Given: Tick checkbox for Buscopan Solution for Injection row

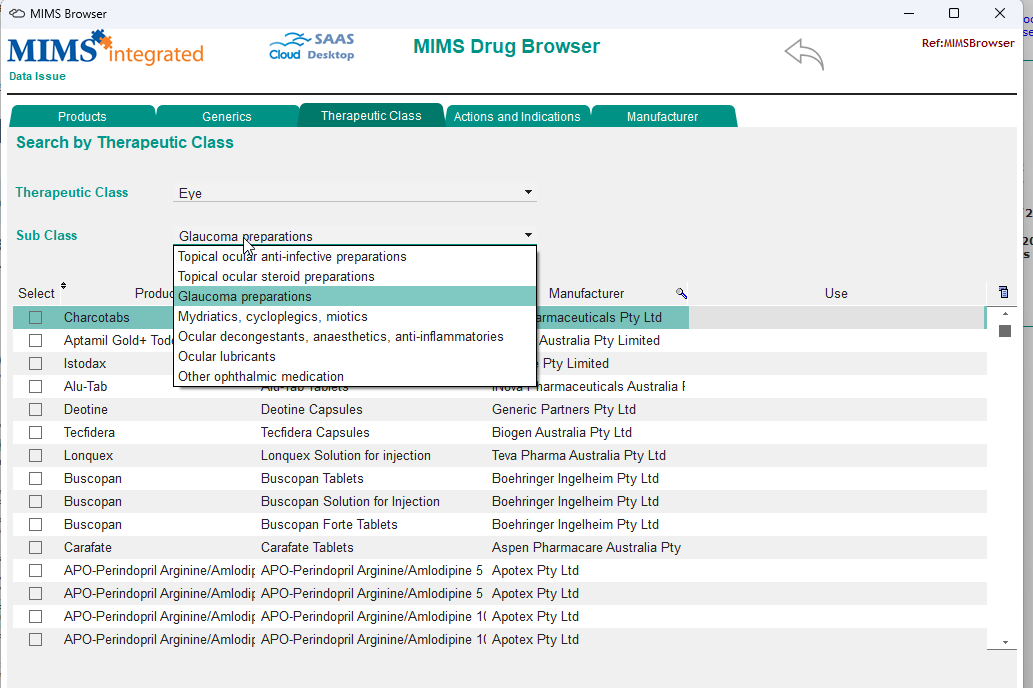Looking at the screenshot, I should click(x=36, y=502).
